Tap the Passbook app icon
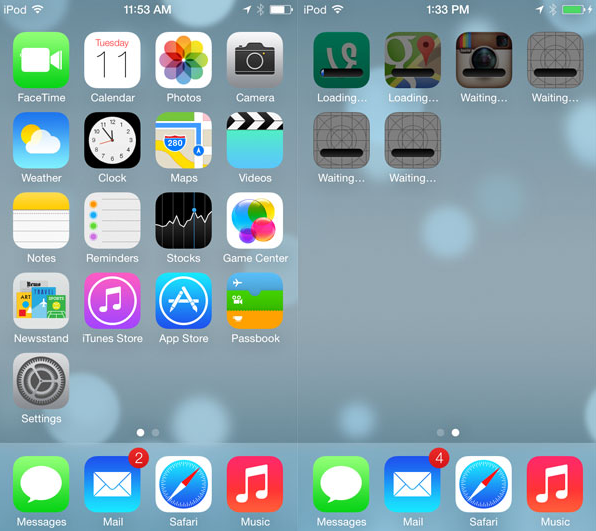This screenshot has width=596, height=531. click(x=255, y=301)
